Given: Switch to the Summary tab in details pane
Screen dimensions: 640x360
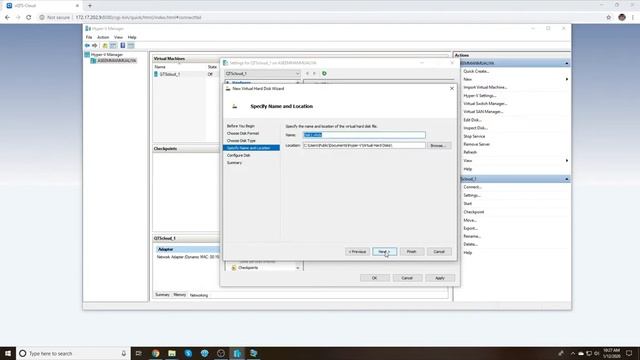Looking at the screenshot, I should [x=162, y=295].
